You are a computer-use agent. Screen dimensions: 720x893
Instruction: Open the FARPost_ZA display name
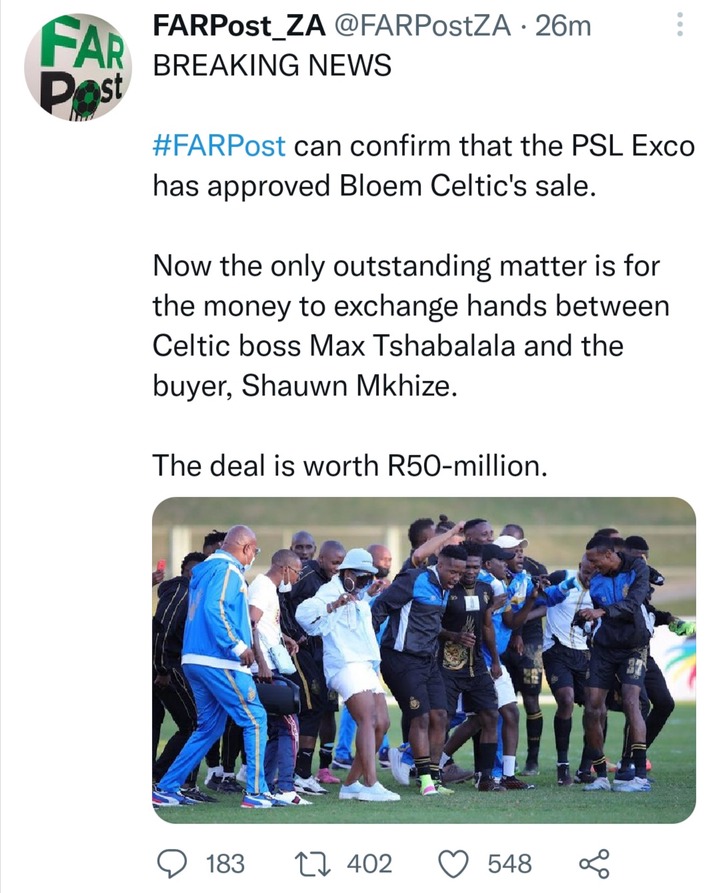(239, 26)
